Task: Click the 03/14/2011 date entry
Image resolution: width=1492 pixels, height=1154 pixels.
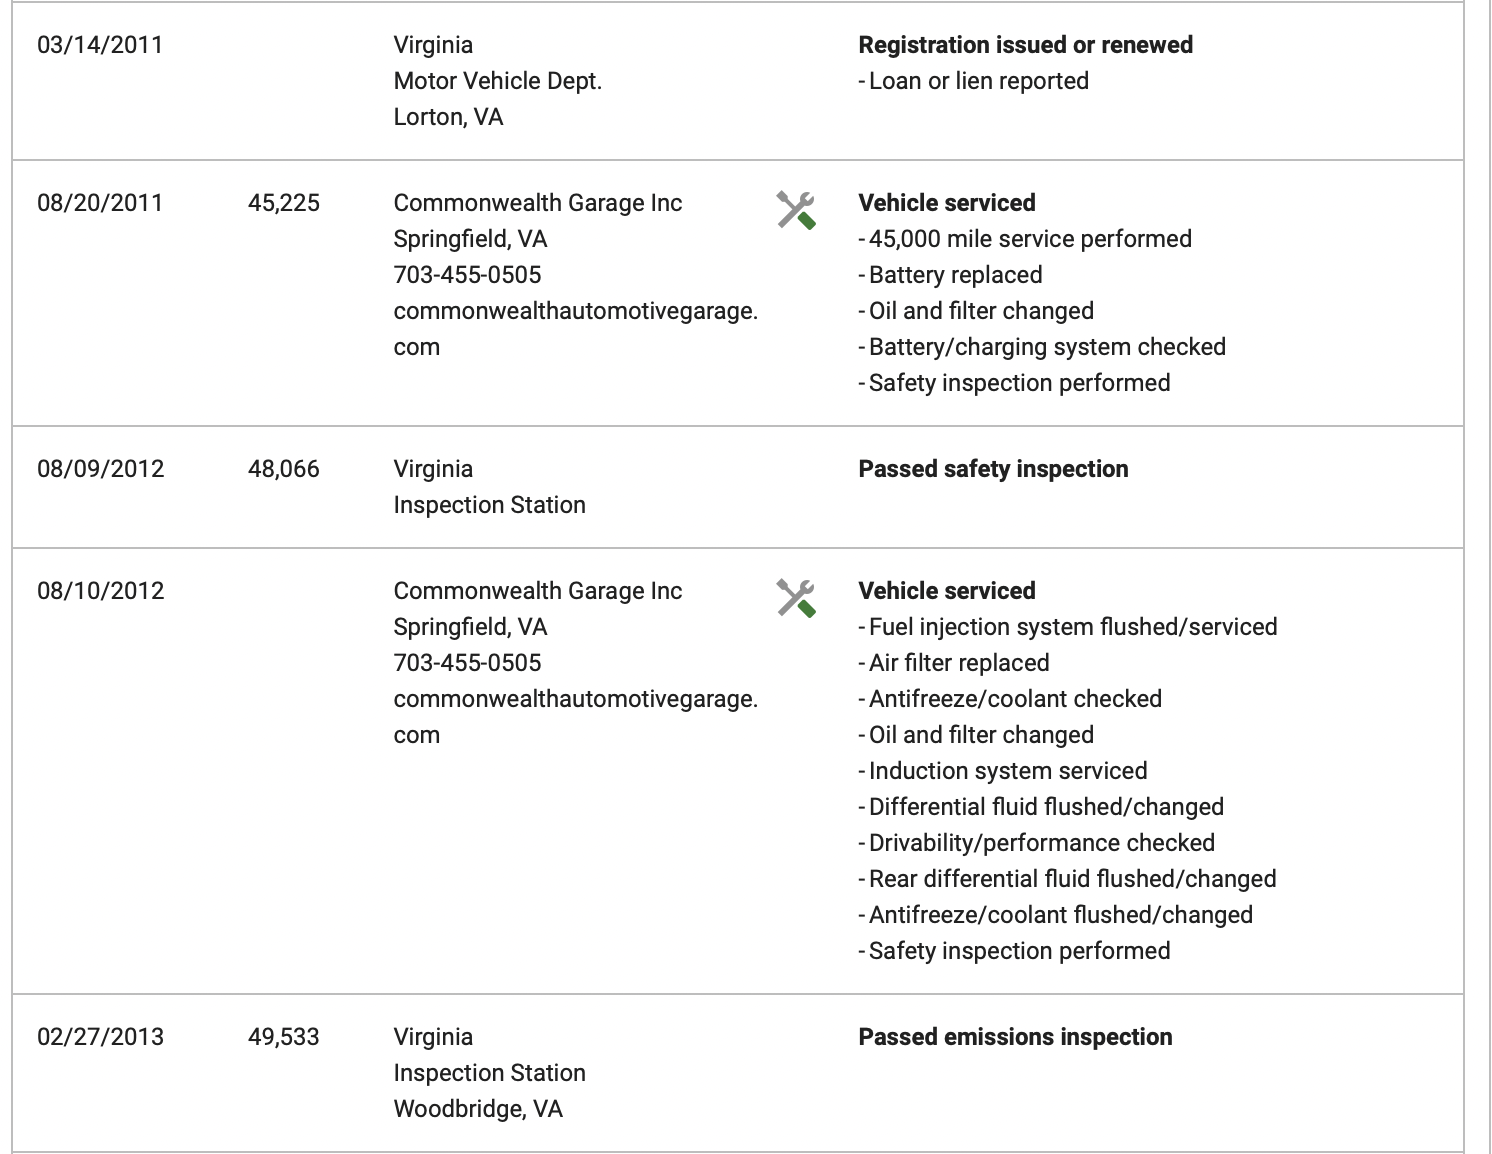Action: tap(100, 45)
